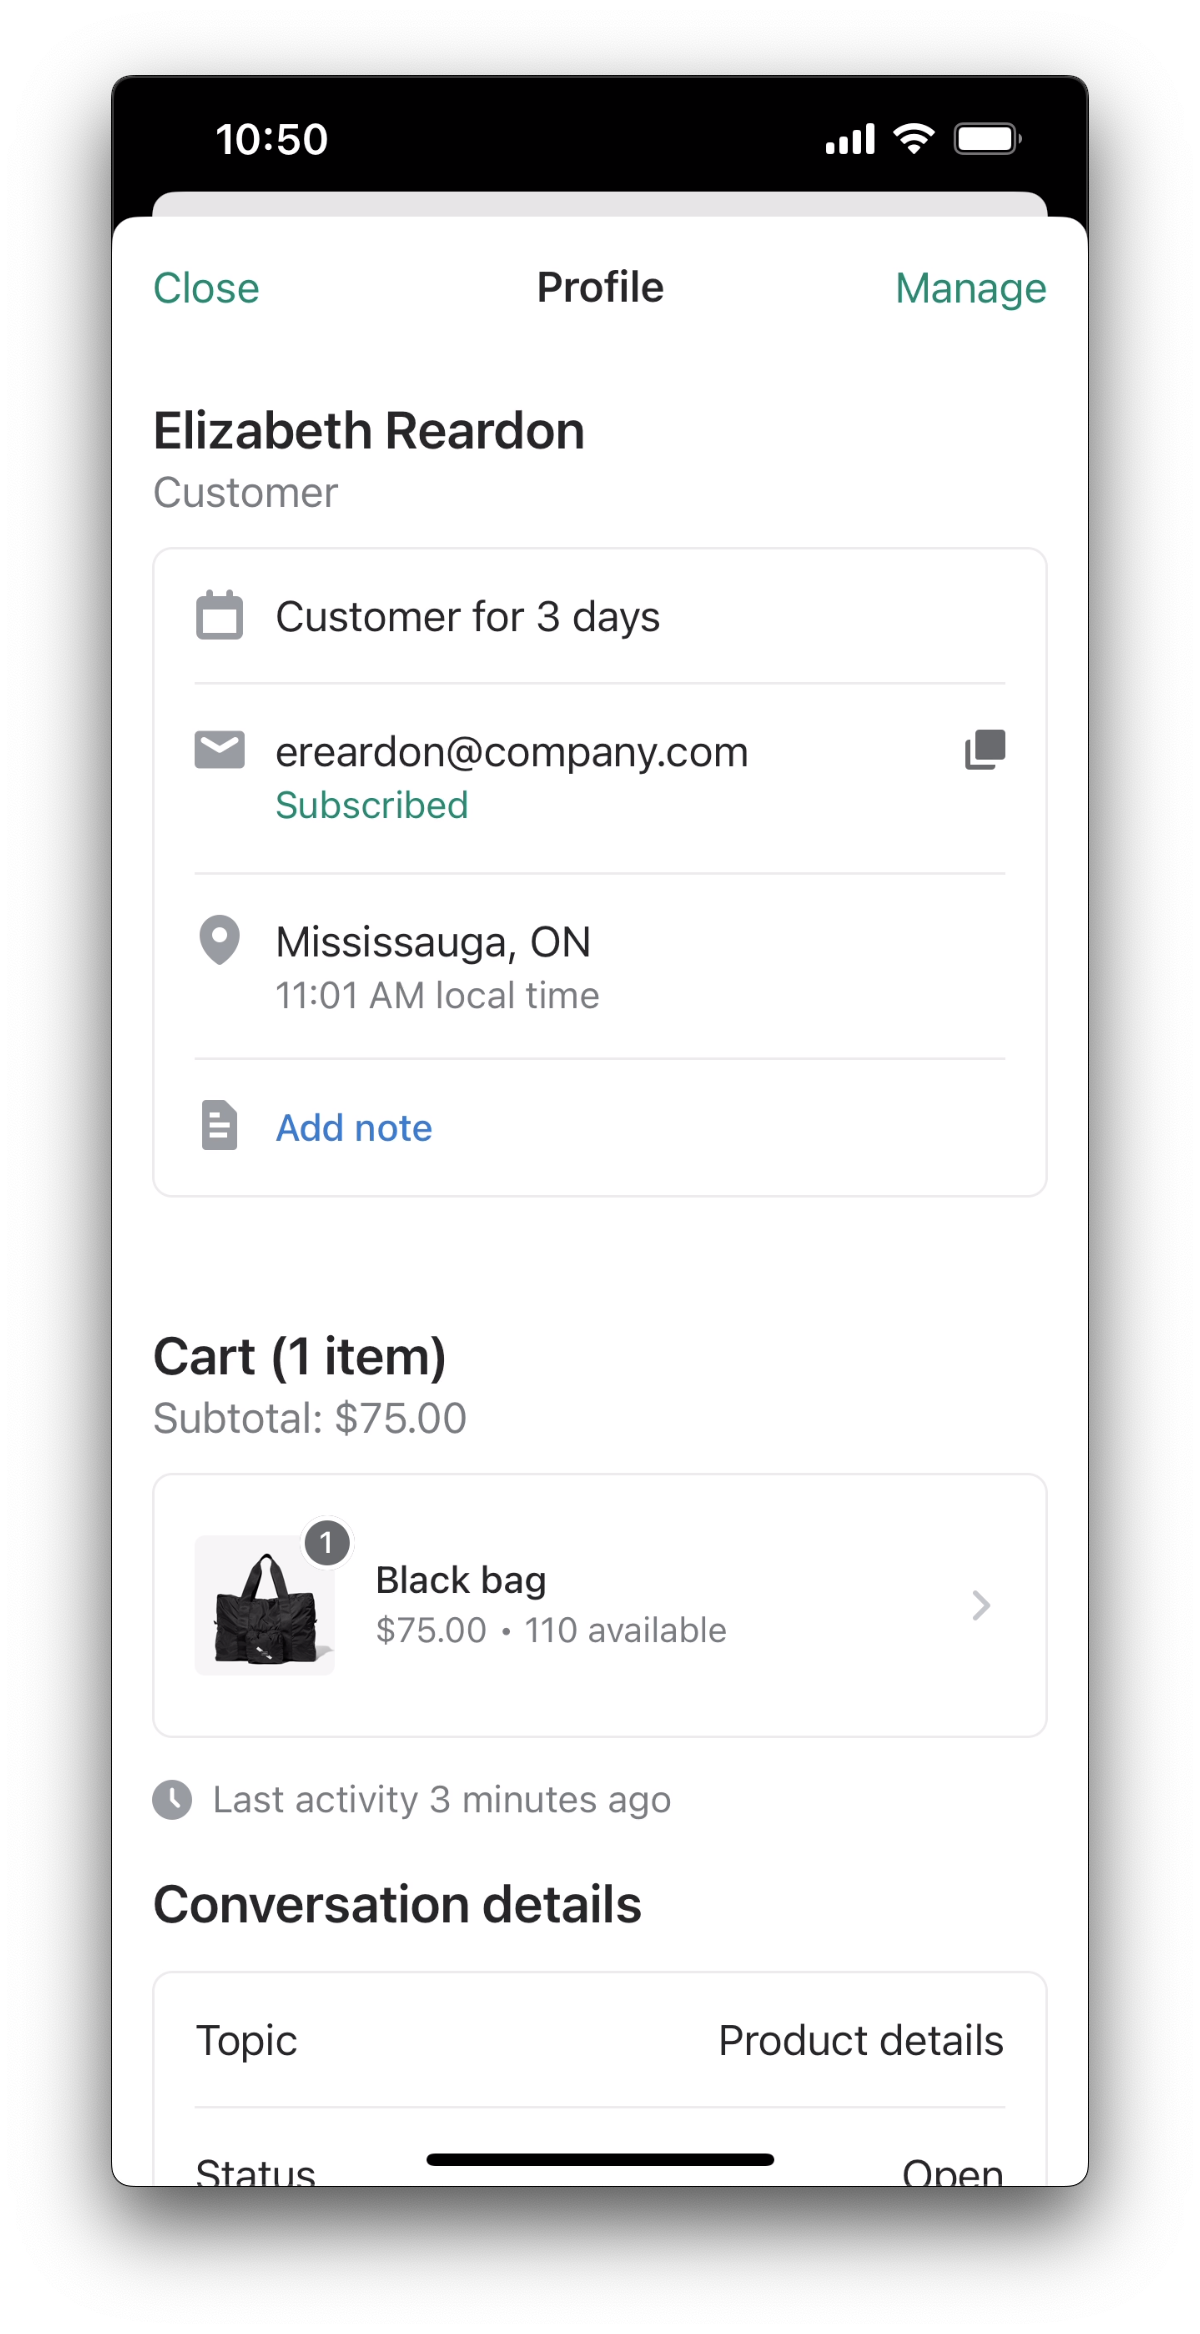Tap the Black bag cart item name
The image size is (1200, 2334).
(x=461, y=1580)
